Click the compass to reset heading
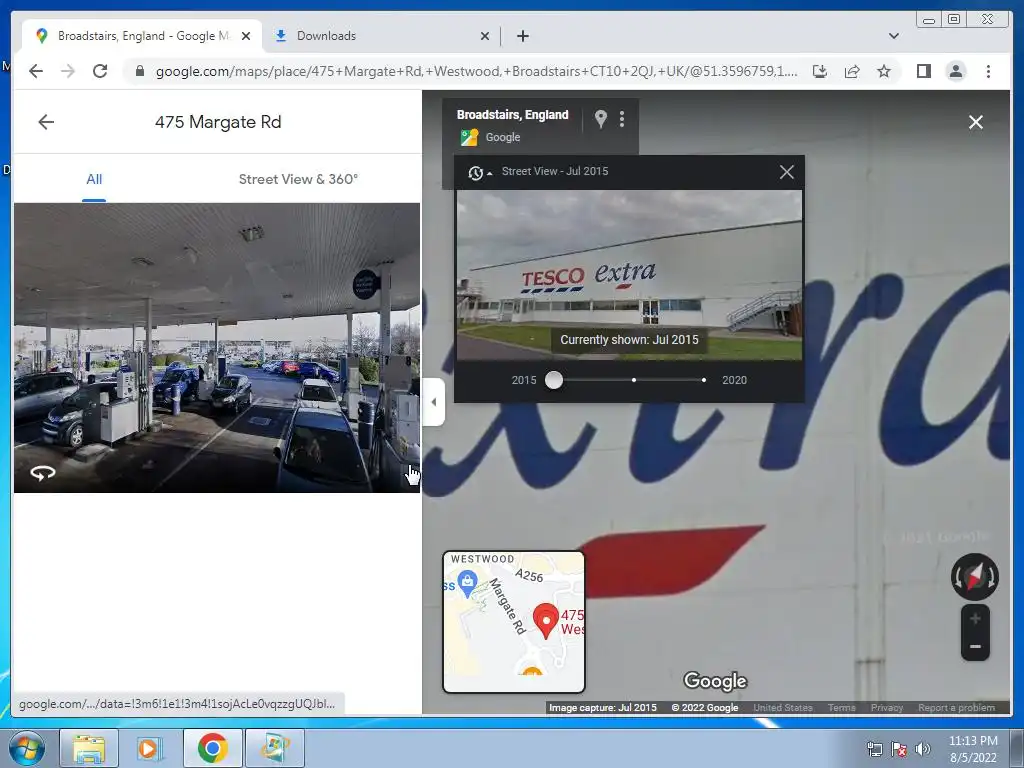 click(x=974, y=577)
